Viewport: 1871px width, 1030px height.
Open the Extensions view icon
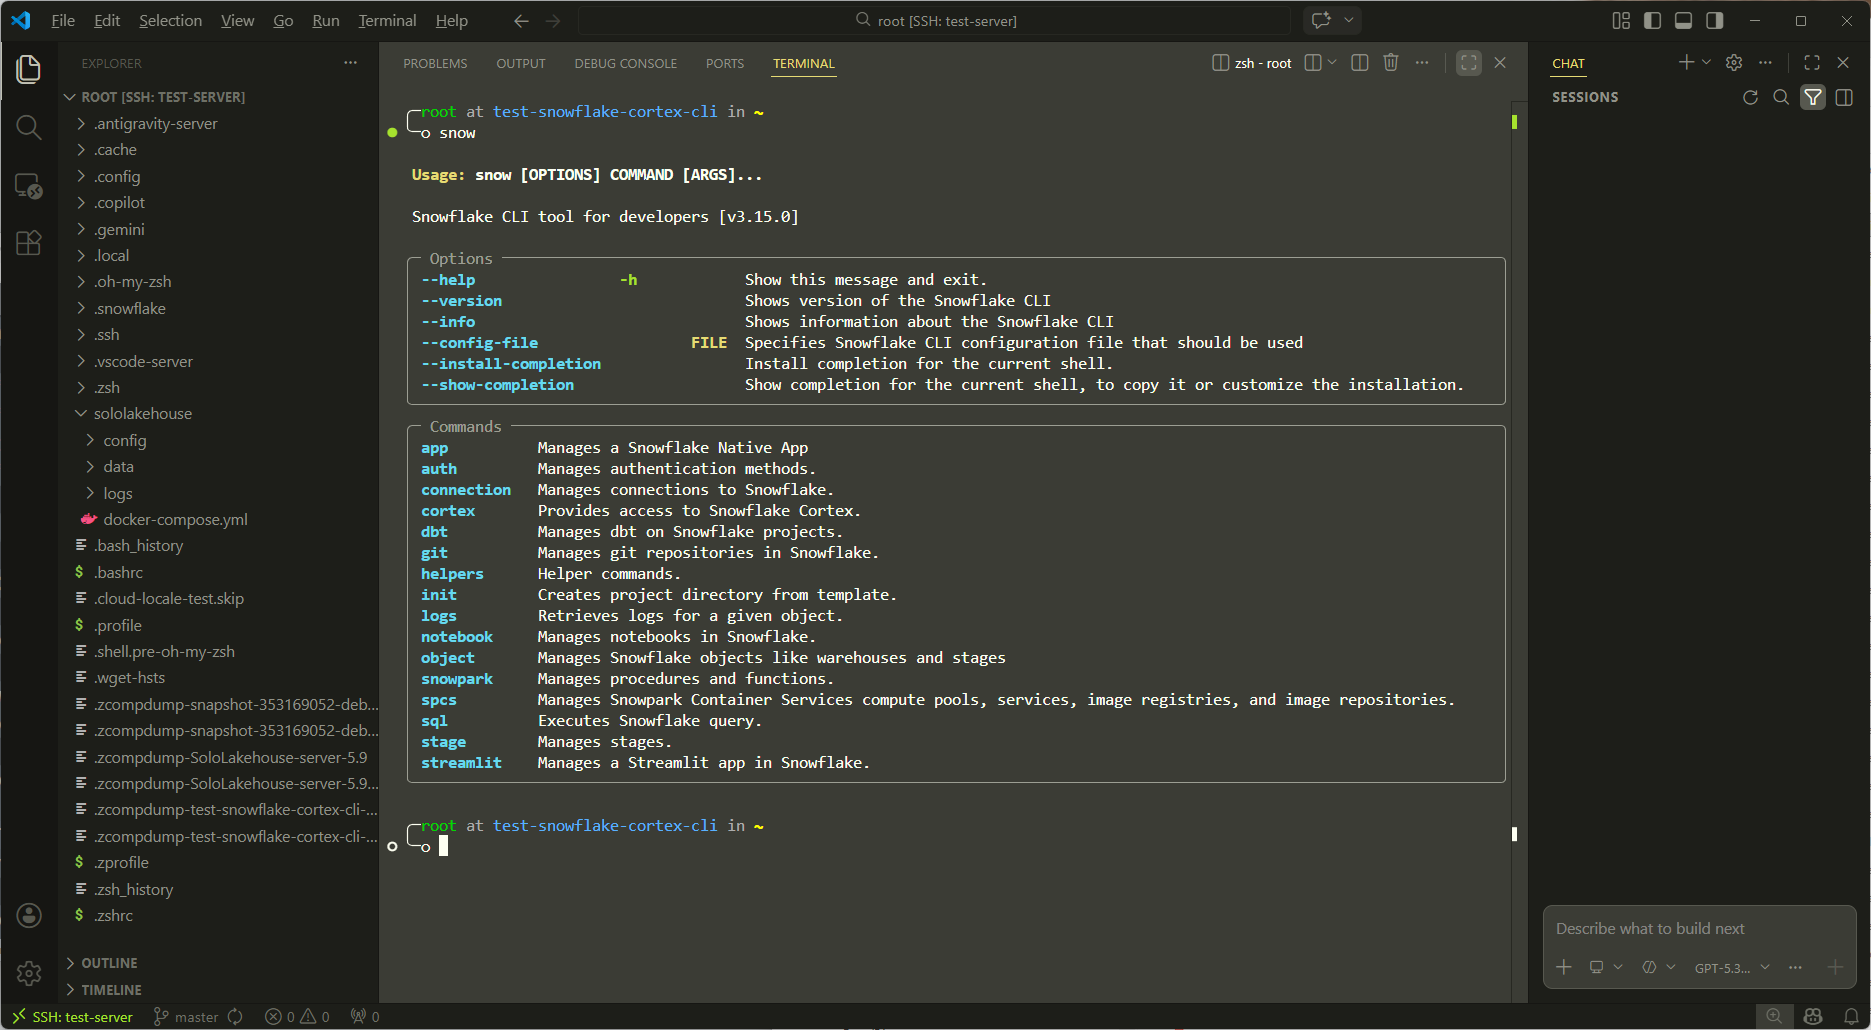(29, 242)
